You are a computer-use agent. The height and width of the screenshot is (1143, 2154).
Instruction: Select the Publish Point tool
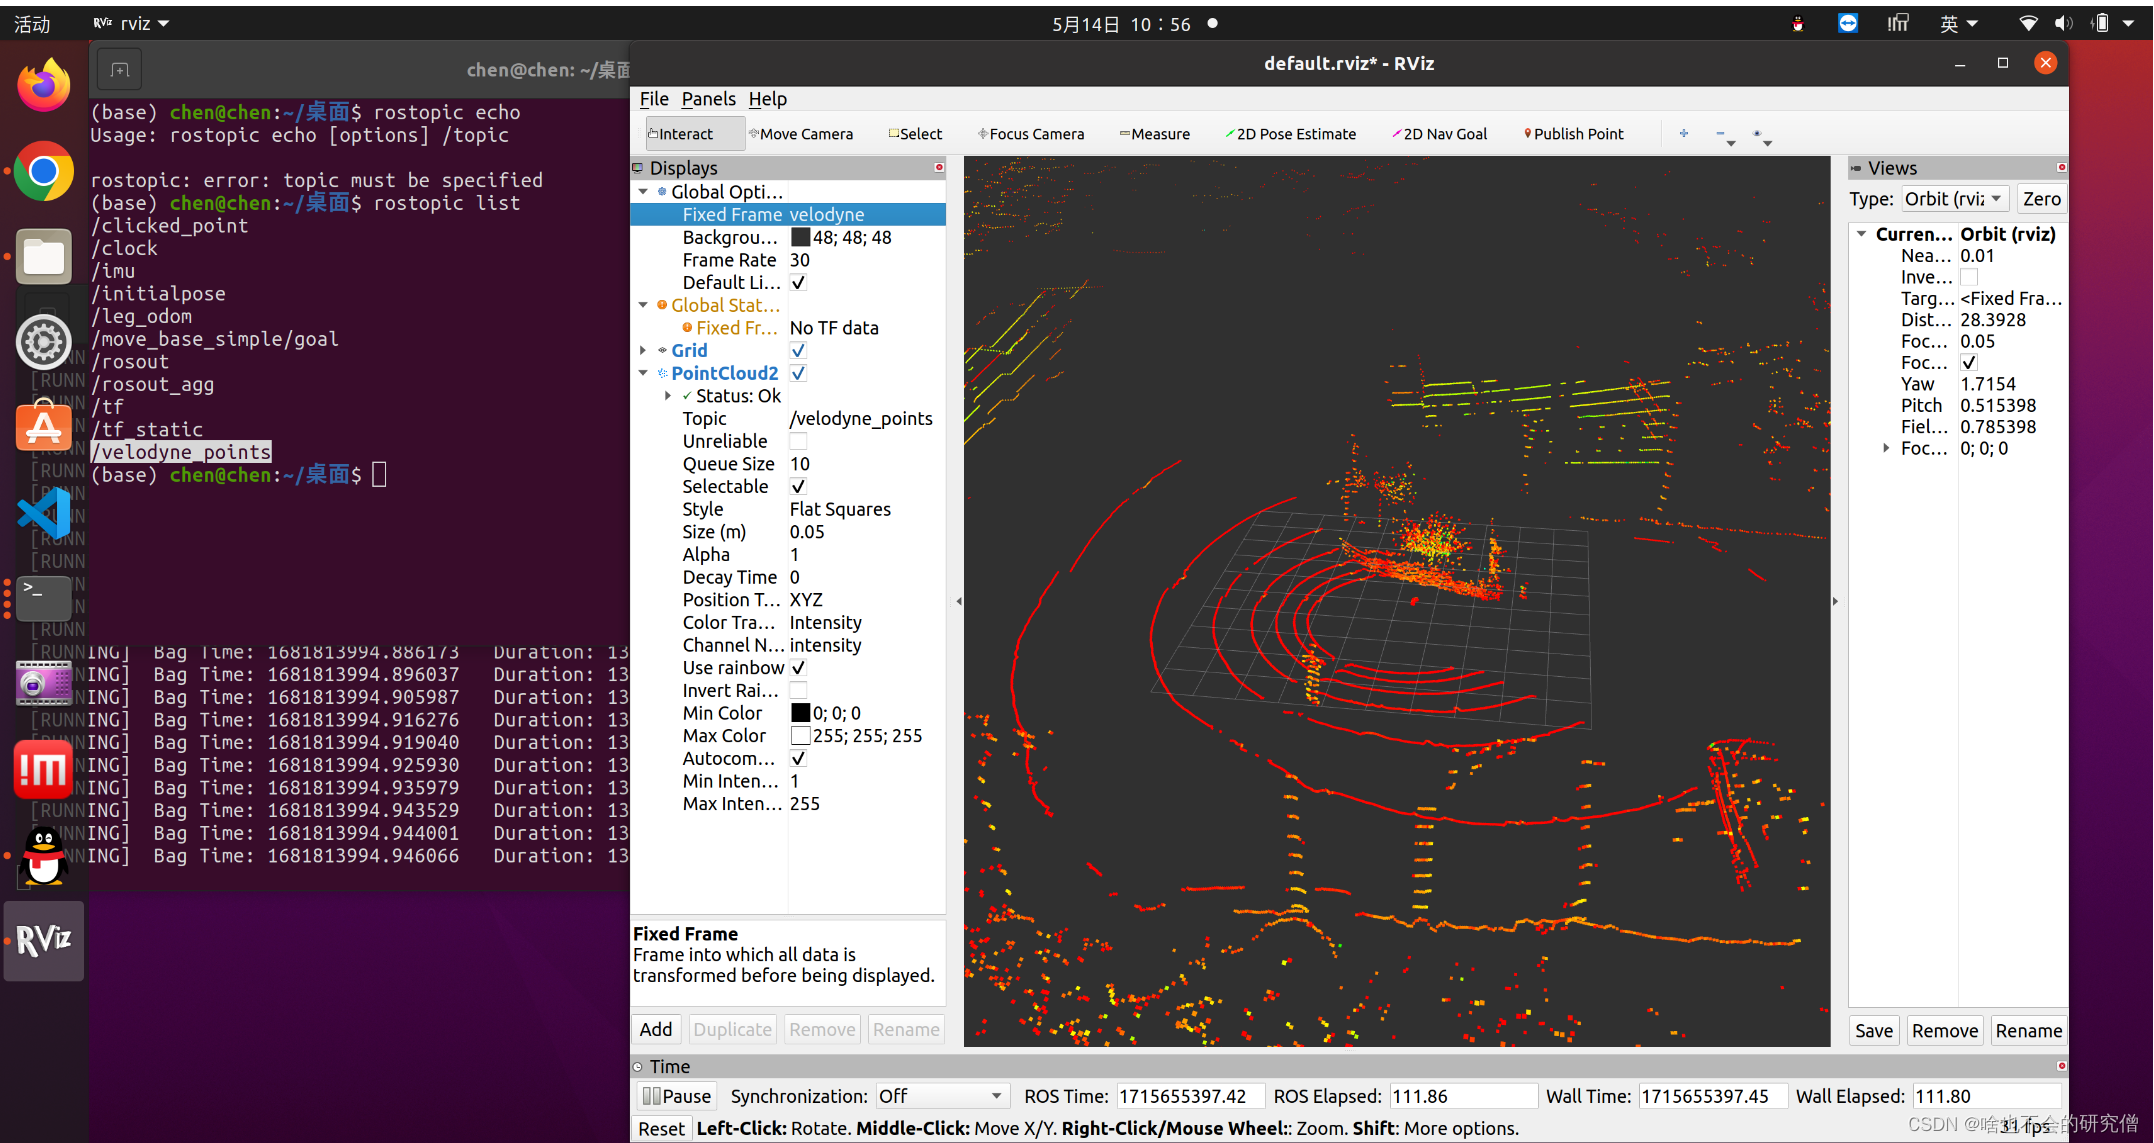(x=1573, y=134)
